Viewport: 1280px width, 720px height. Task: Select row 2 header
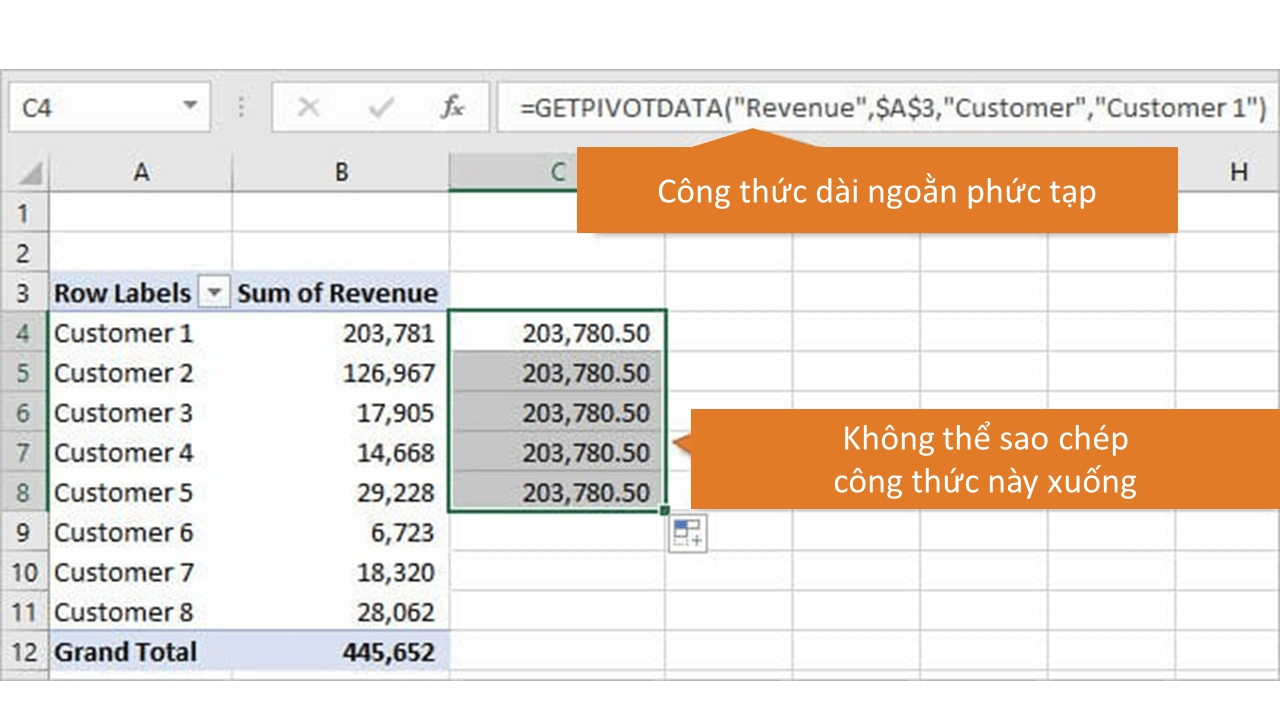(x=24, y=253)
